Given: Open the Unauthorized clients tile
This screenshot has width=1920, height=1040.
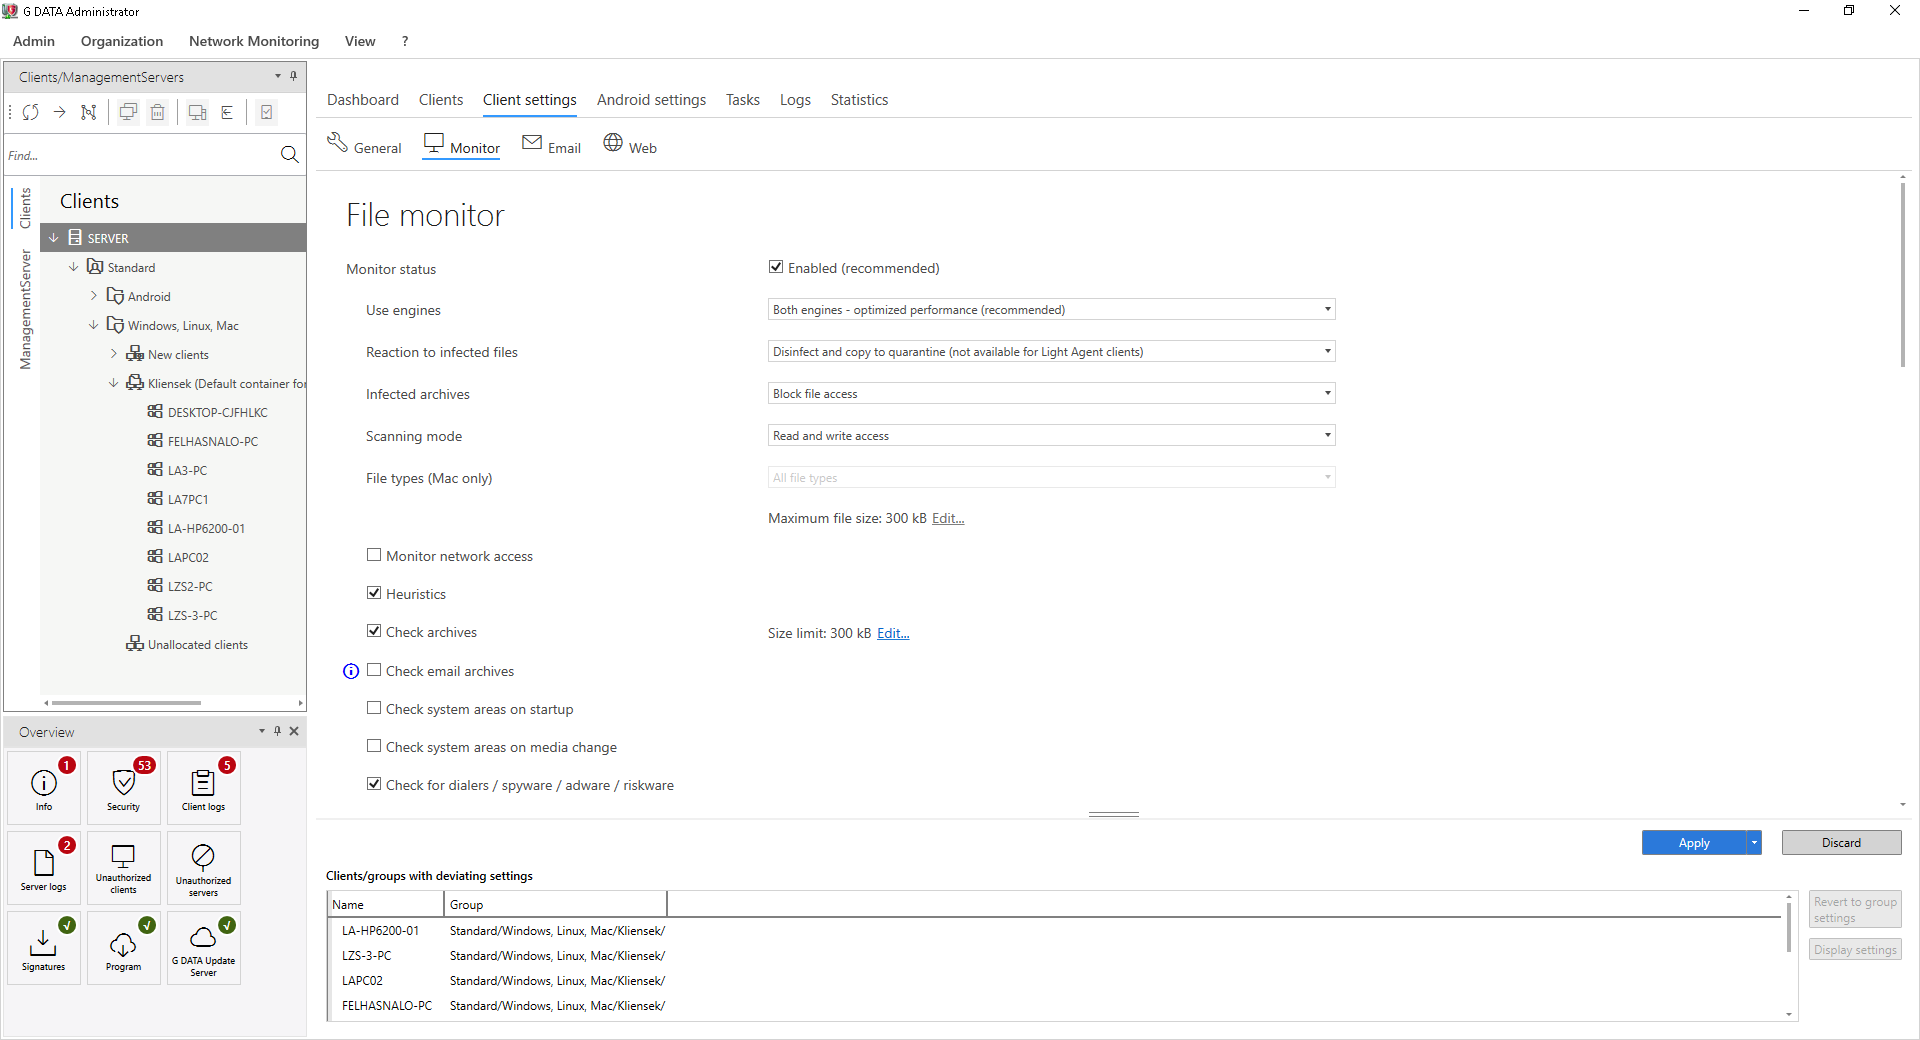Looking at the screenshot, I should (124, 868).
